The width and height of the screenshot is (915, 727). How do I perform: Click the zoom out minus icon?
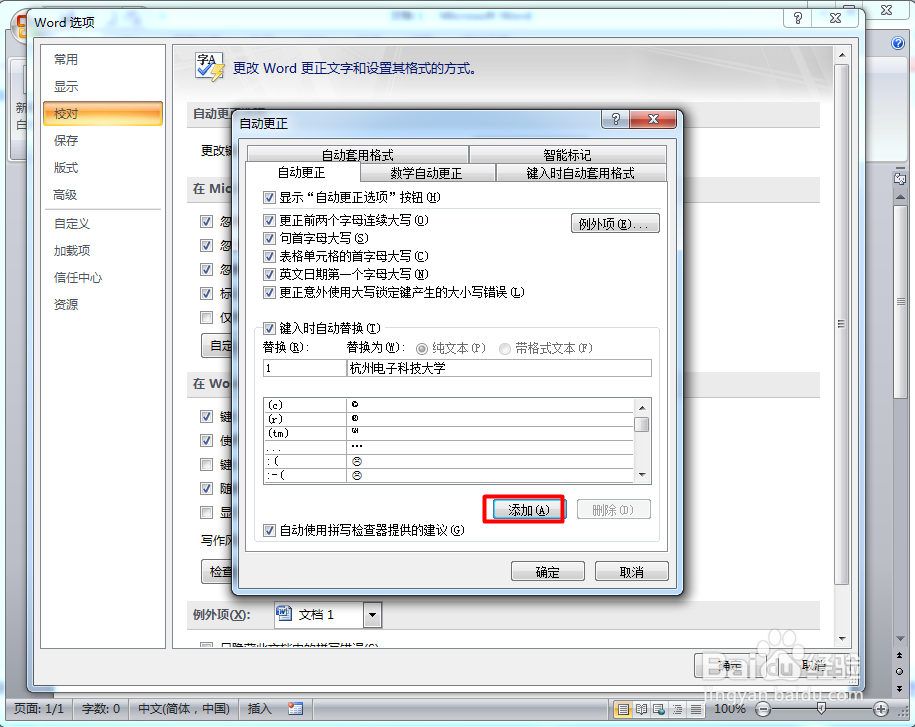(x=763, y=709)
